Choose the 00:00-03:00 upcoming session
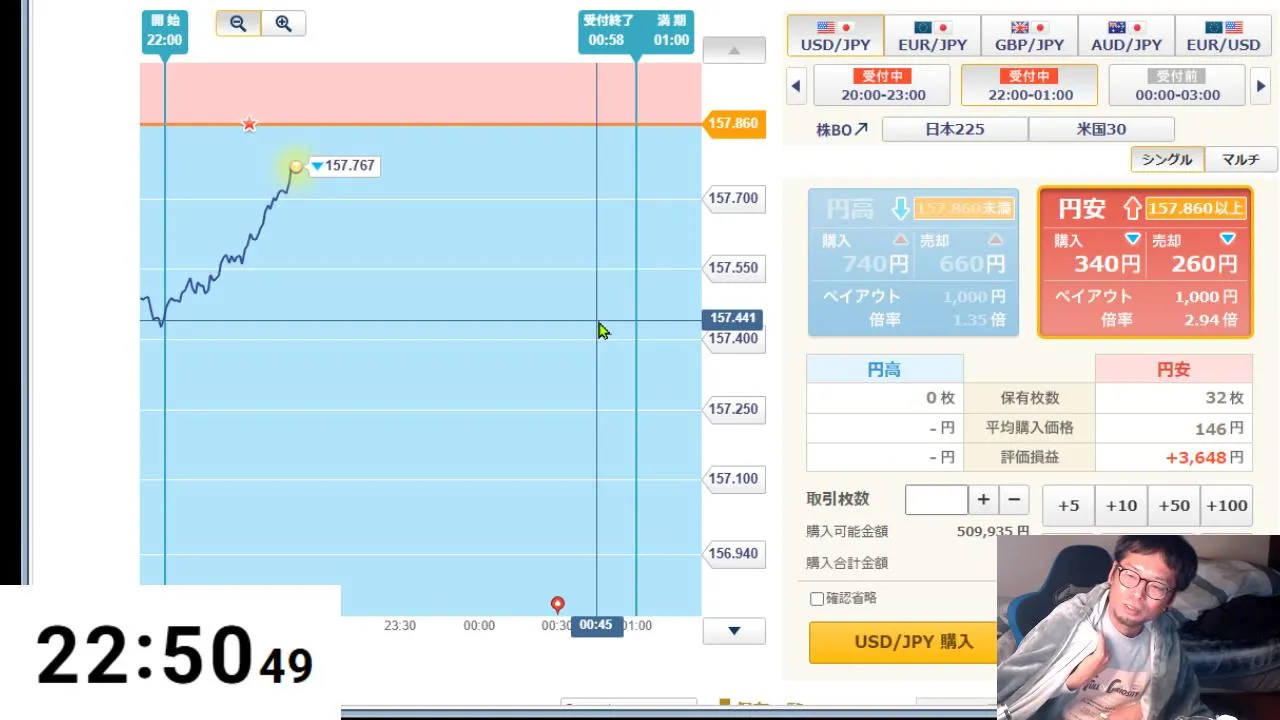1280x720 pixels. pyautogui.click(x=1177, y=86)
